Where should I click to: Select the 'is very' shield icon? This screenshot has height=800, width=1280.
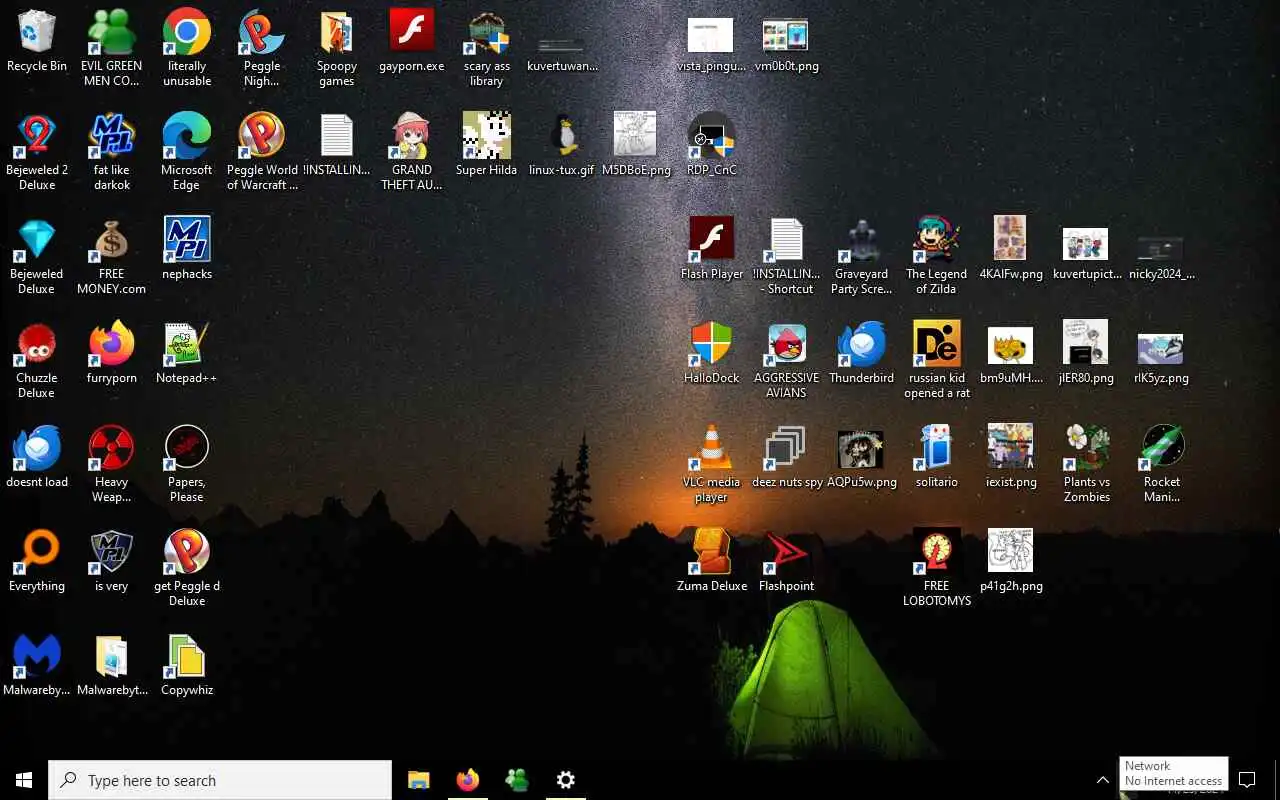(111, 560)
